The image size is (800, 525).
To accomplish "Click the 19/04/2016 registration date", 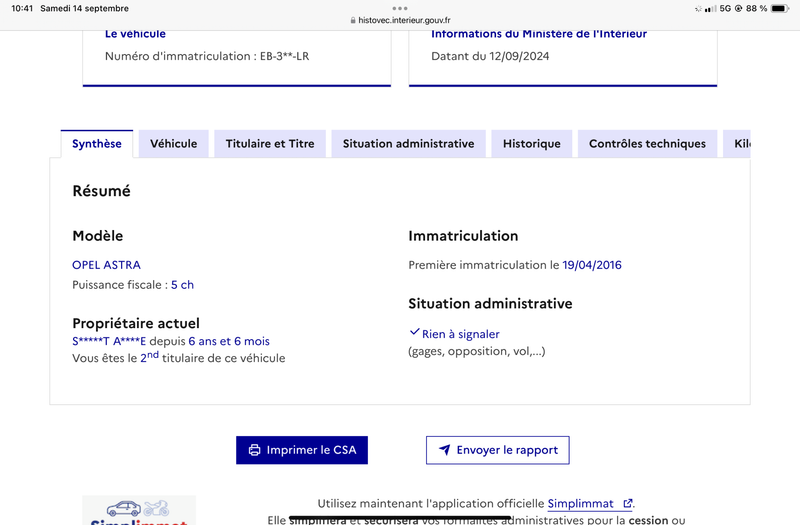I will pos(592,265).
